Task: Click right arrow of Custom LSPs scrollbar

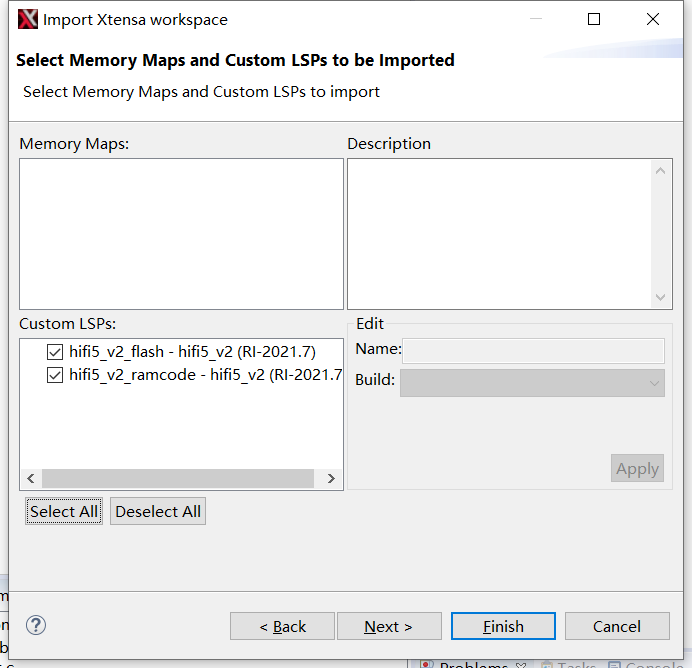Action: coord(331,479)
